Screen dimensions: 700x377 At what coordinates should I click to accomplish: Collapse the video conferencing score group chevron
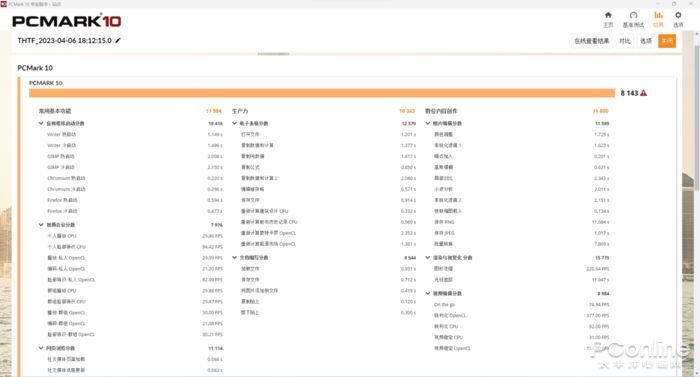[41, 225]
